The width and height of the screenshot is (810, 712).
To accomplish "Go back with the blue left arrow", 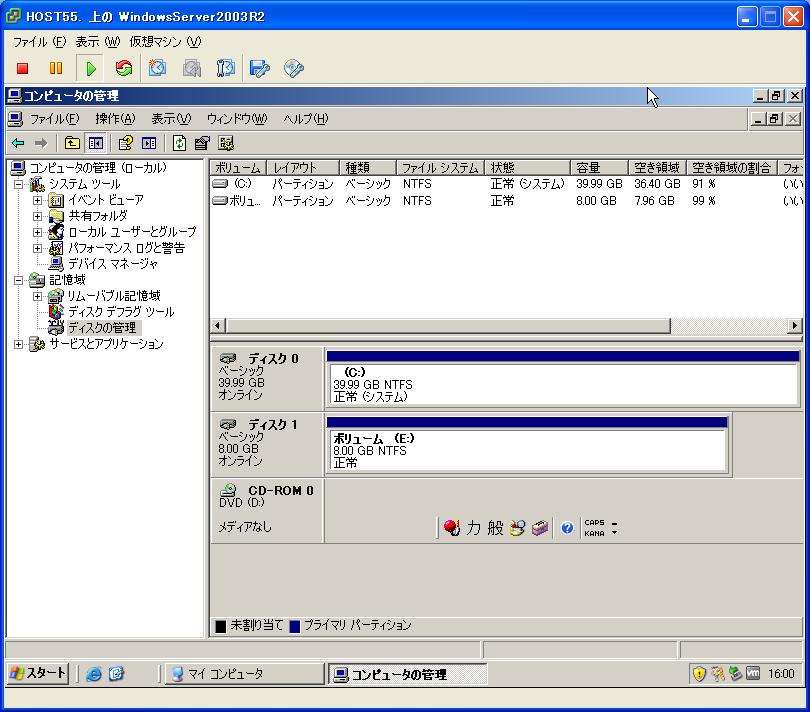I will point(18,143).
